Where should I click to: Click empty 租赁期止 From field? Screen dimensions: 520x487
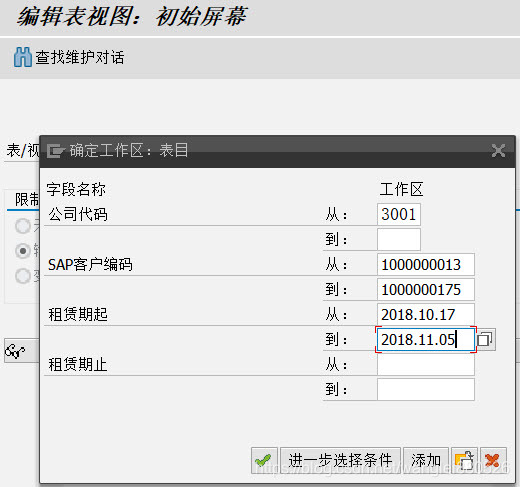(426, 365)
